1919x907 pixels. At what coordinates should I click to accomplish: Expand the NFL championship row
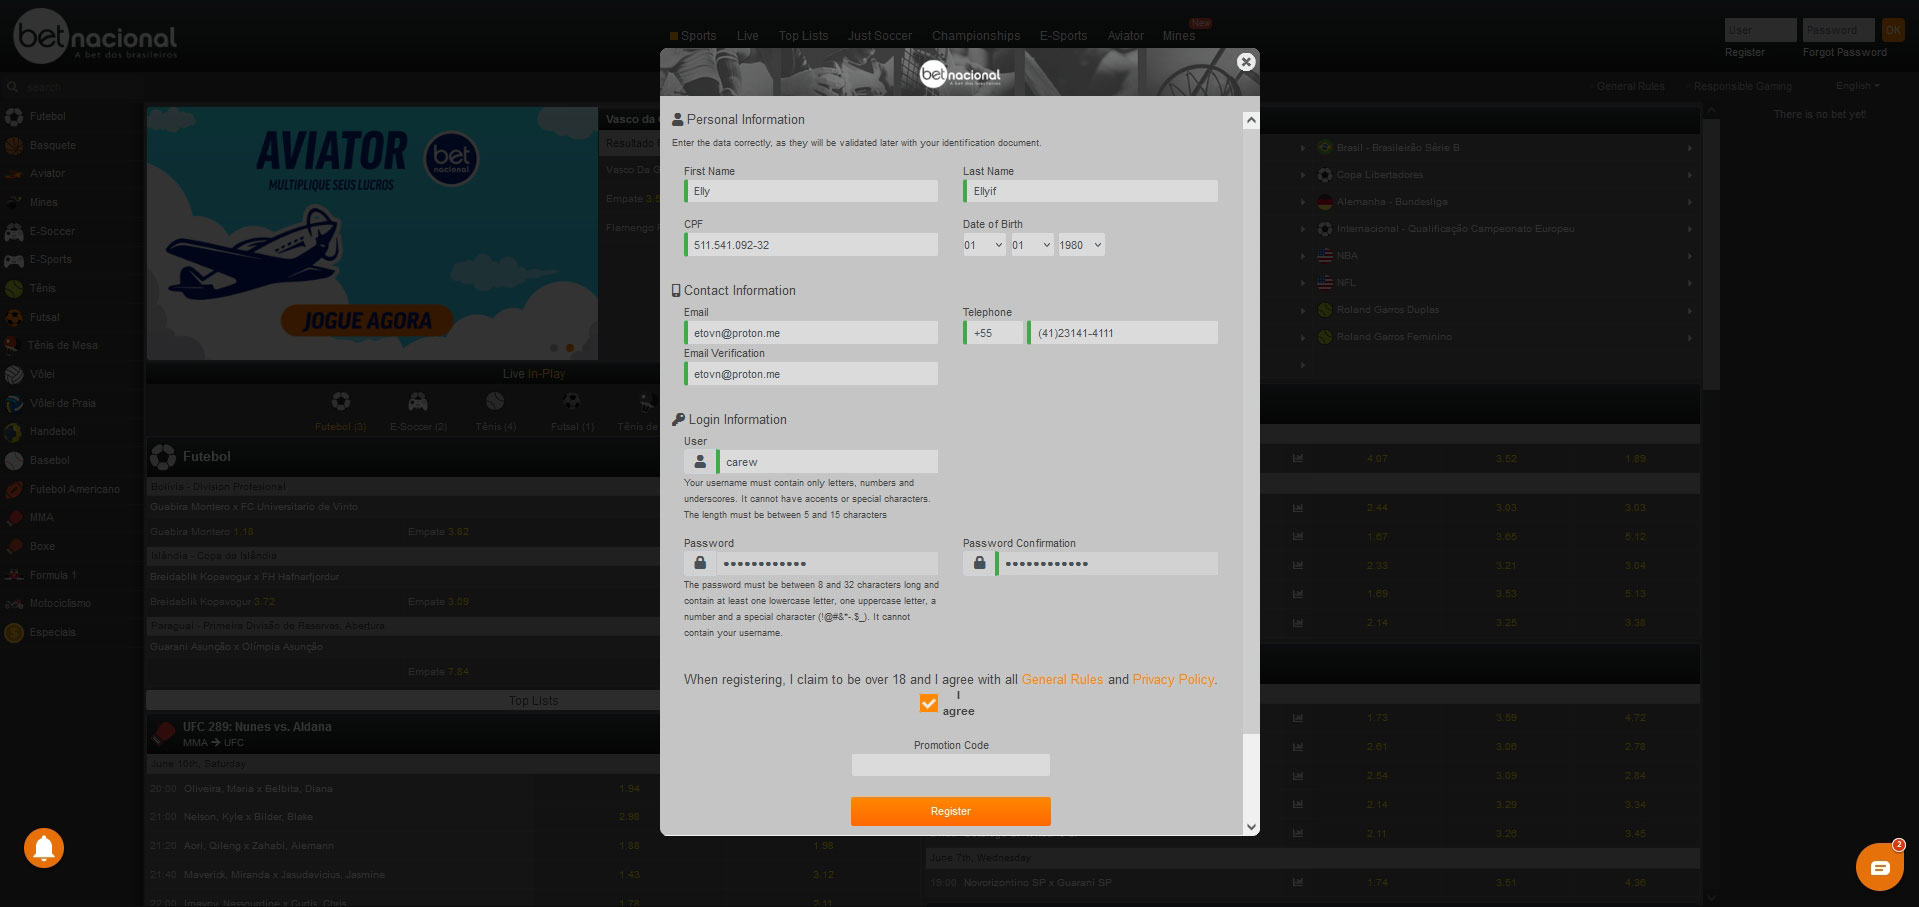pyautogui.click(x=1502, y=282)
